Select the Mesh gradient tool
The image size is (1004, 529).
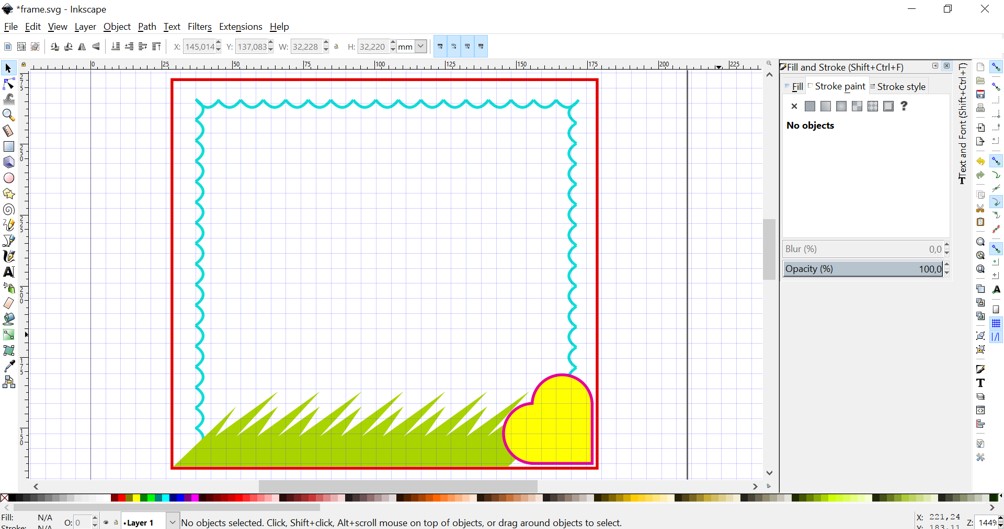tap(8, 350)
